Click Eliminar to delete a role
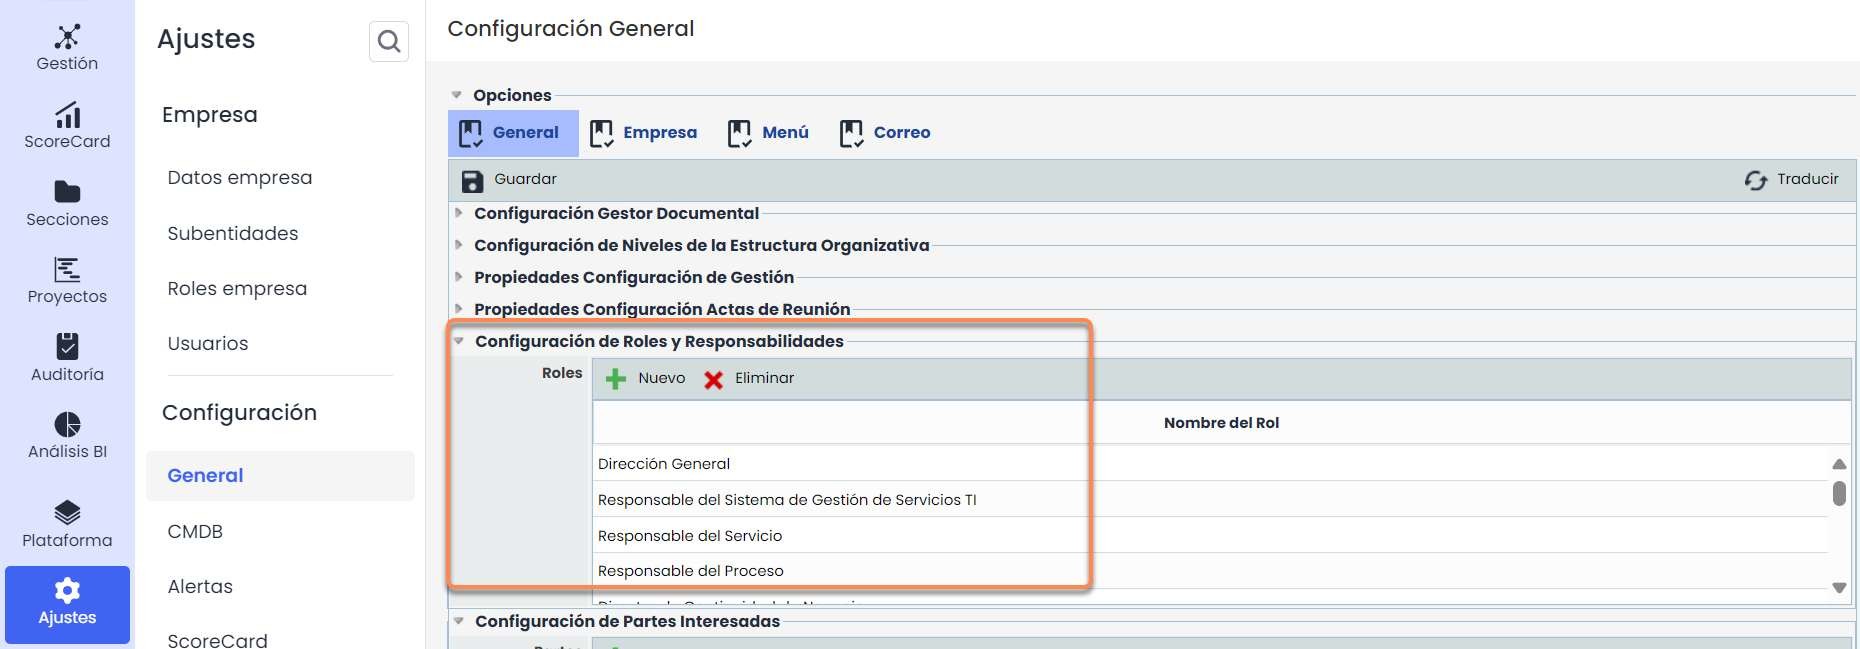This screenshot has width=1860, height=649. point(749,379)
